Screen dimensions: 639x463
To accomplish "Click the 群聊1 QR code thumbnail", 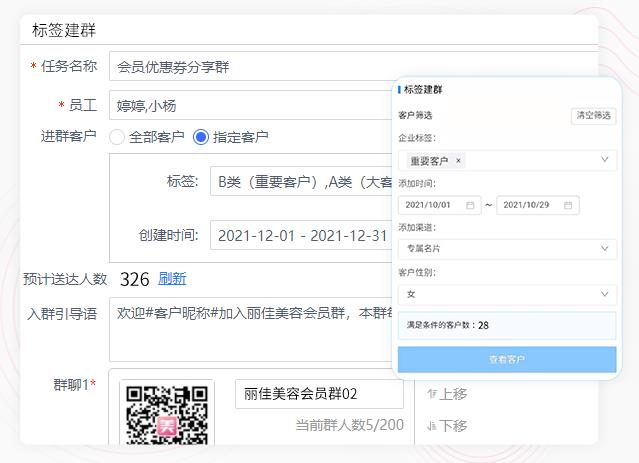I will 167,414.
